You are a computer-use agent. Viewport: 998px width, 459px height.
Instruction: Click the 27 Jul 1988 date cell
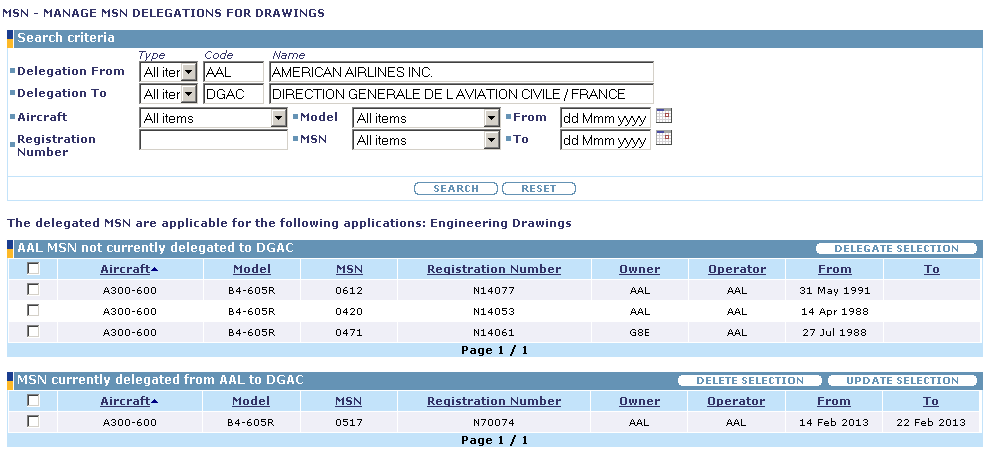pos(834,332)
